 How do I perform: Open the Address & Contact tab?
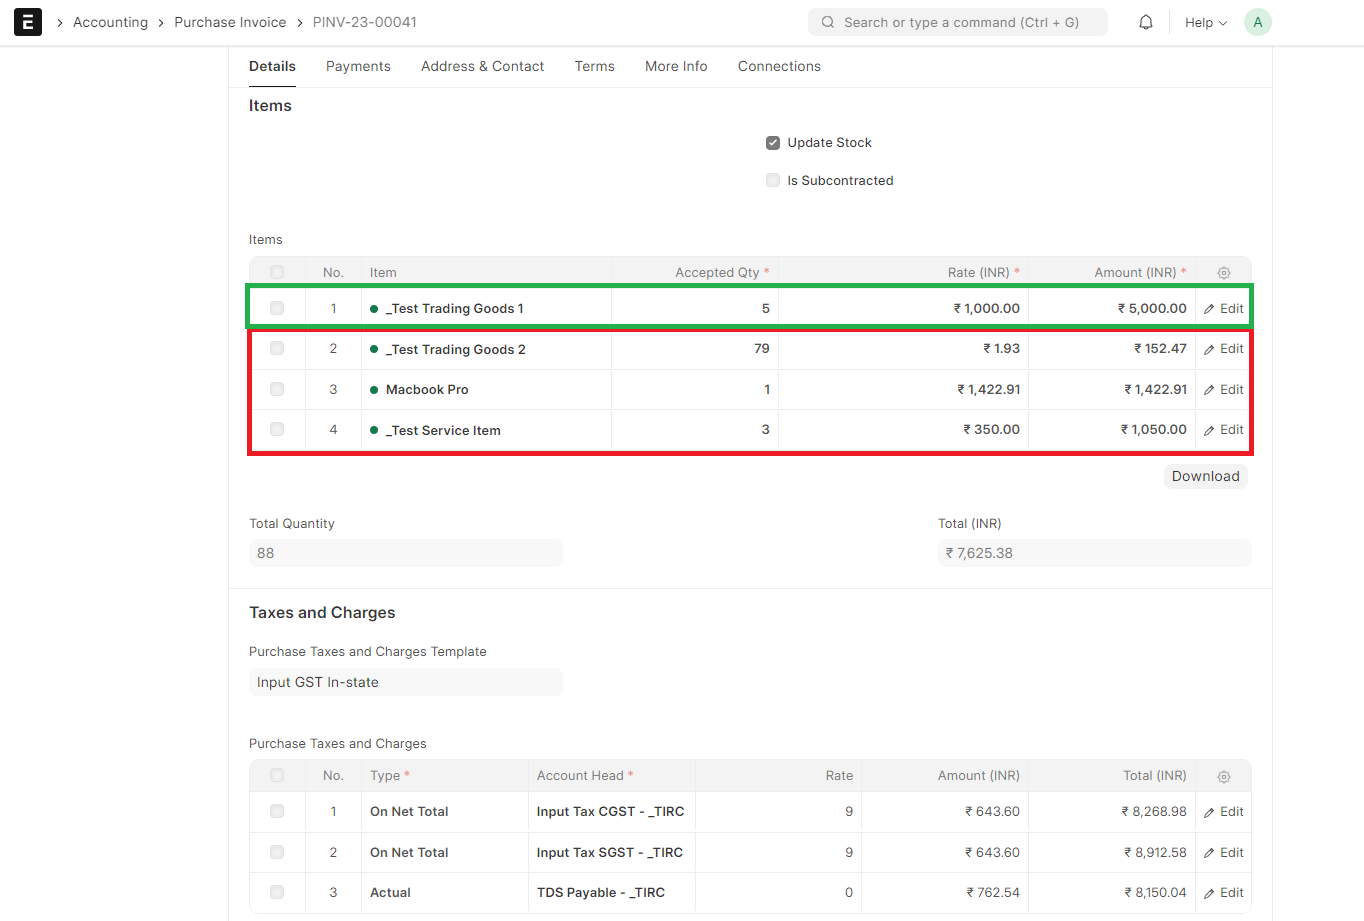(x=482, y=66)
